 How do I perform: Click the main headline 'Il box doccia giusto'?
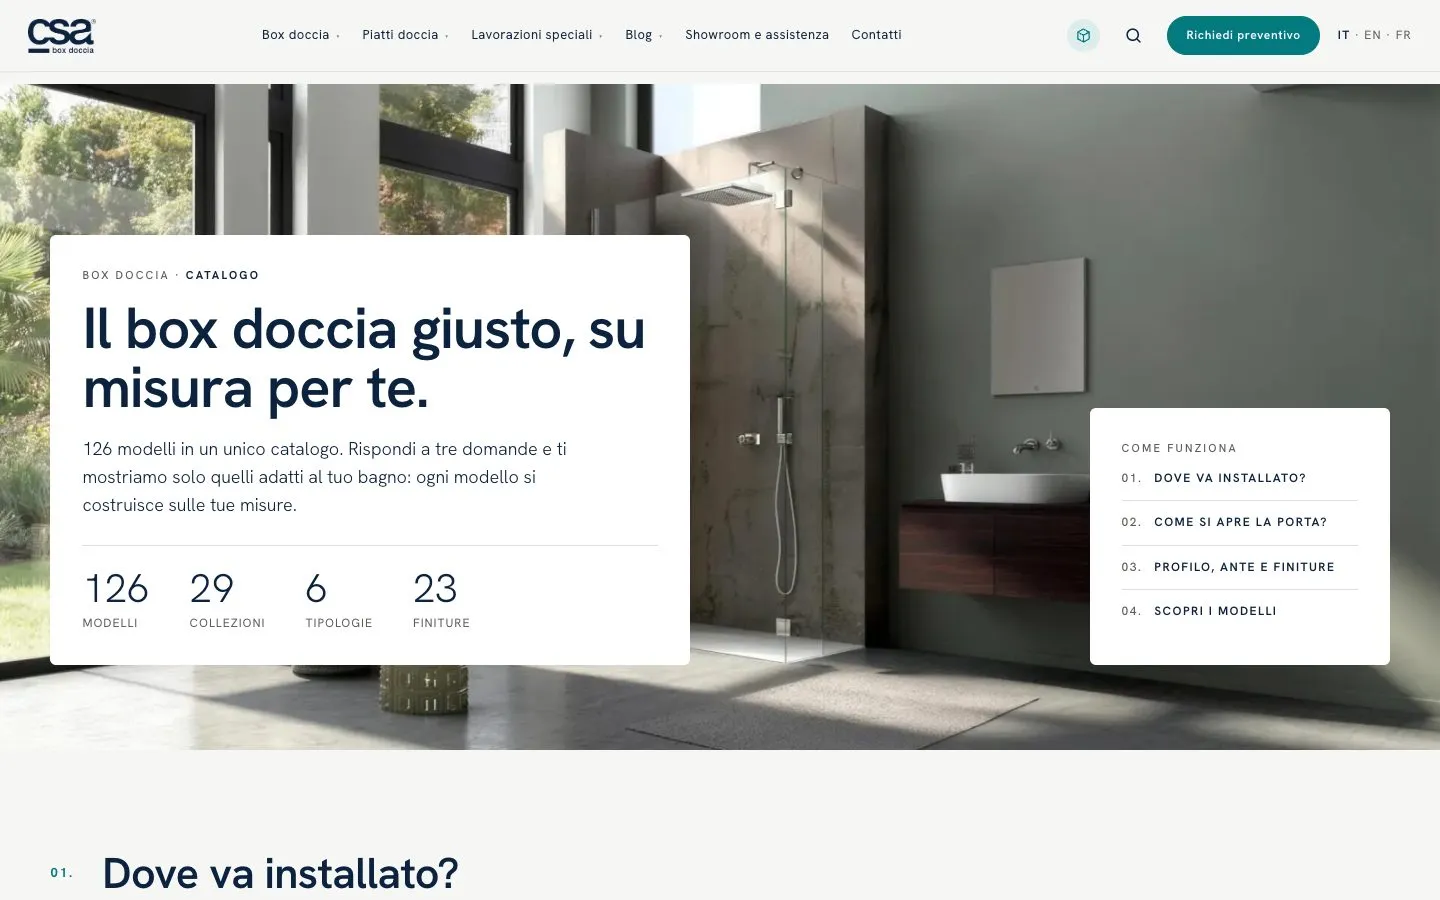(364, 358)
